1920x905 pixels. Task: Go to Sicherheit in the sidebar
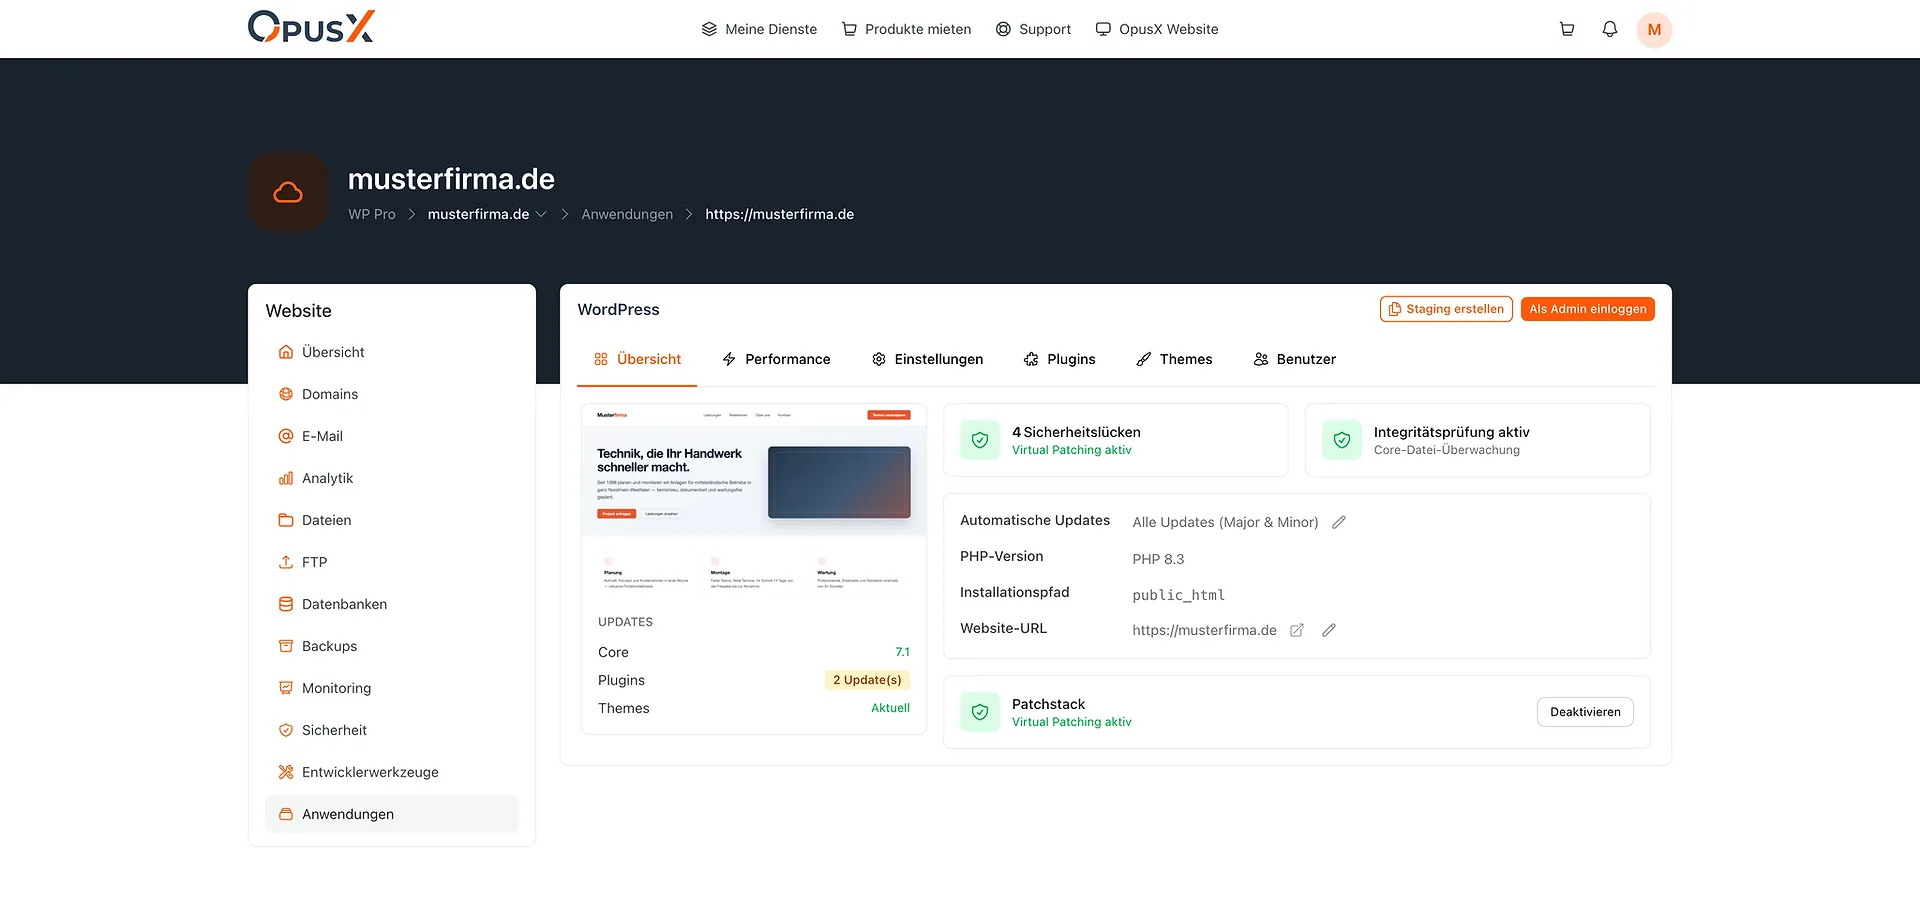[392, 730]
